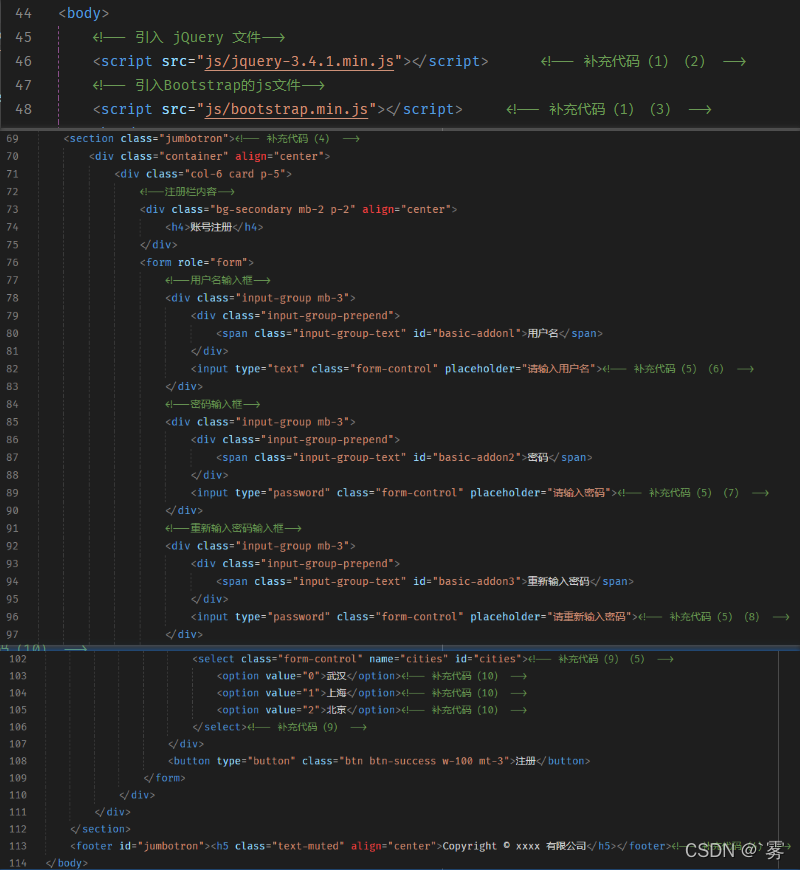Viewport: 800px width, 870px height.
Task: Select the "补充代码 (1) (2)" comment on line 46
Action: [644, 61]
